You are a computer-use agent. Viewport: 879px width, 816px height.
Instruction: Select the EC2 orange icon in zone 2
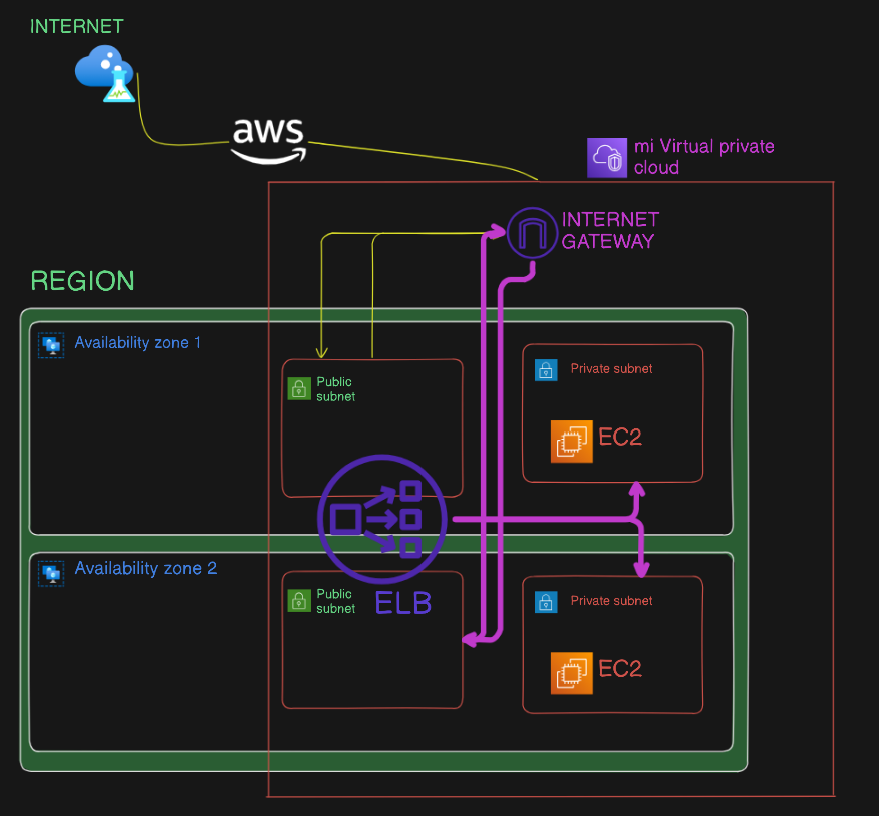tap(571, 673)
